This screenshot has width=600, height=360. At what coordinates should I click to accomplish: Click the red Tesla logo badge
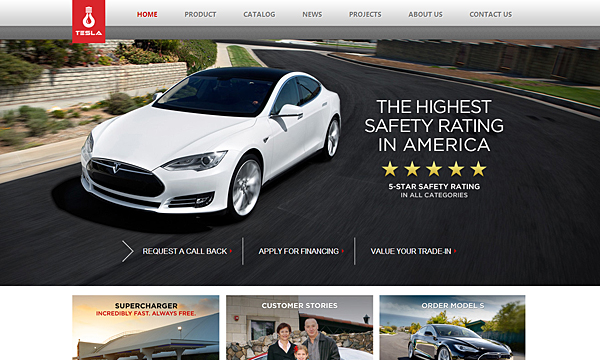(88, 21)
